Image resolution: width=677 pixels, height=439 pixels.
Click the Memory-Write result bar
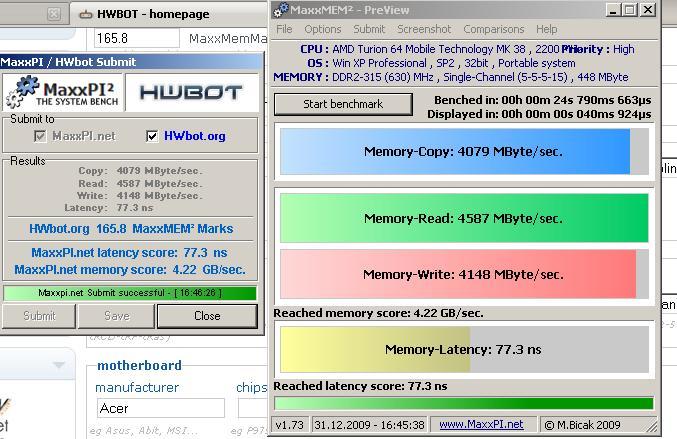pos(464,274)
